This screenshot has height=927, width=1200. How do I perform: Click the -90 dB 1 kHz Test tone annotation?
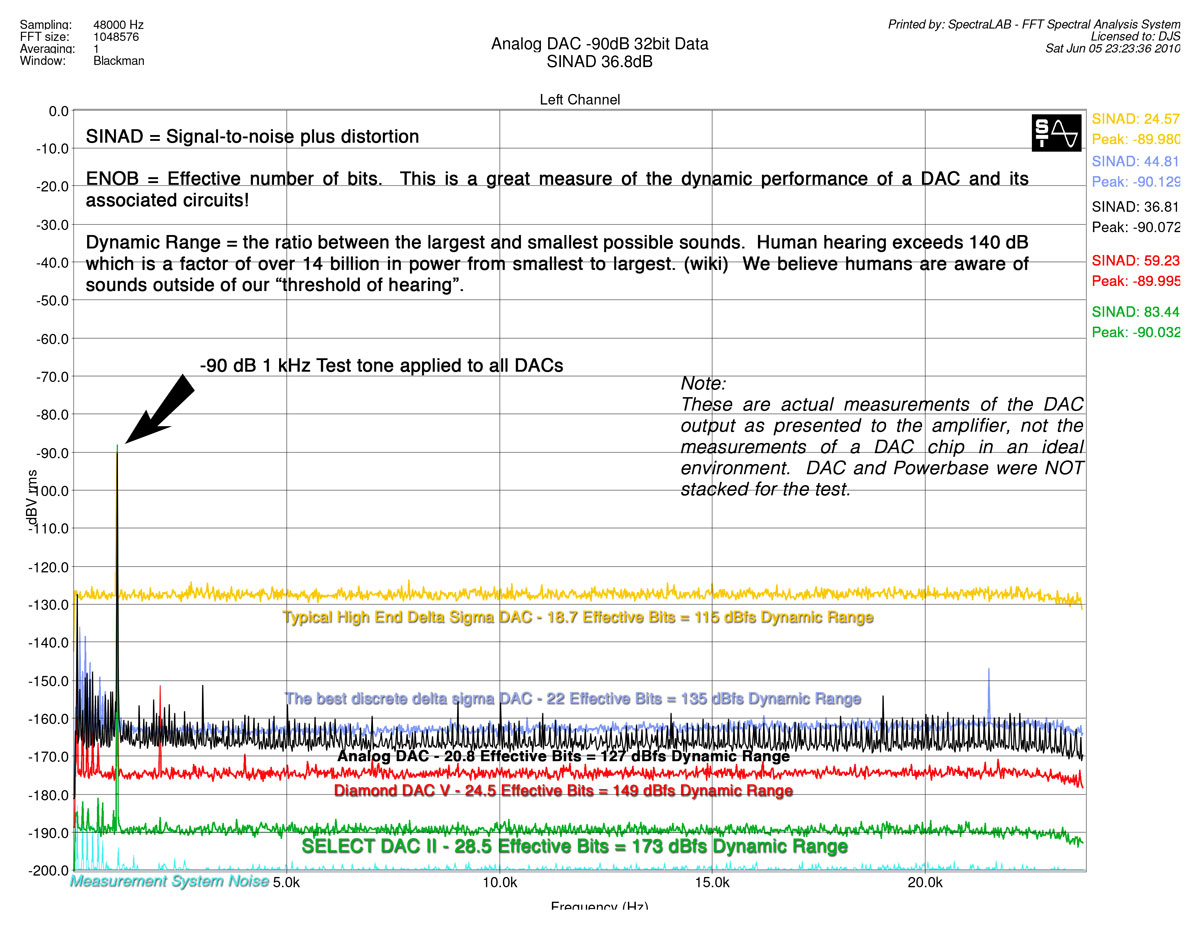(x=382, y=366)
